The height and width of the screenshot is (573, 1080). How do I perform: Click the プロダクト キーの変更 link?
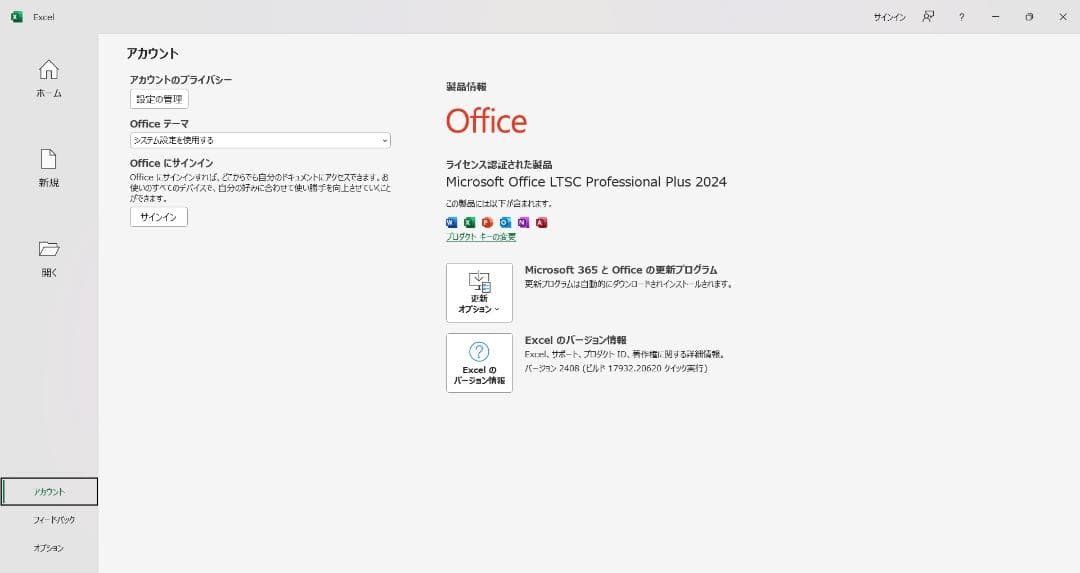pyautogui.click(x=481, y=238)
